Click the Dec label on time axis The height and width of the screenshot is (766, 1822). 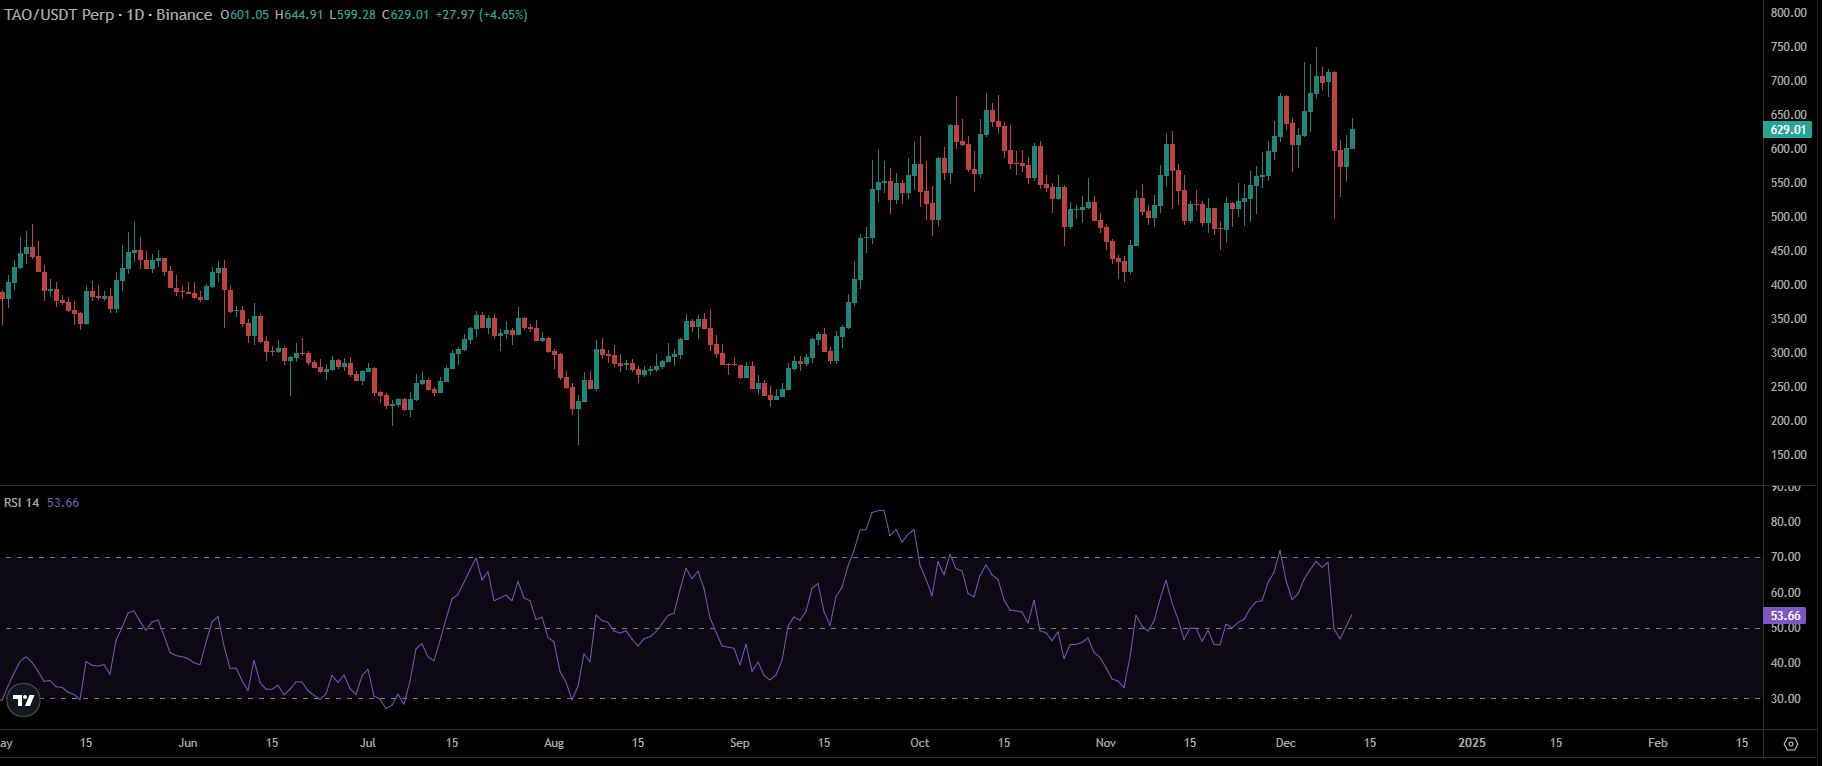1286,743
